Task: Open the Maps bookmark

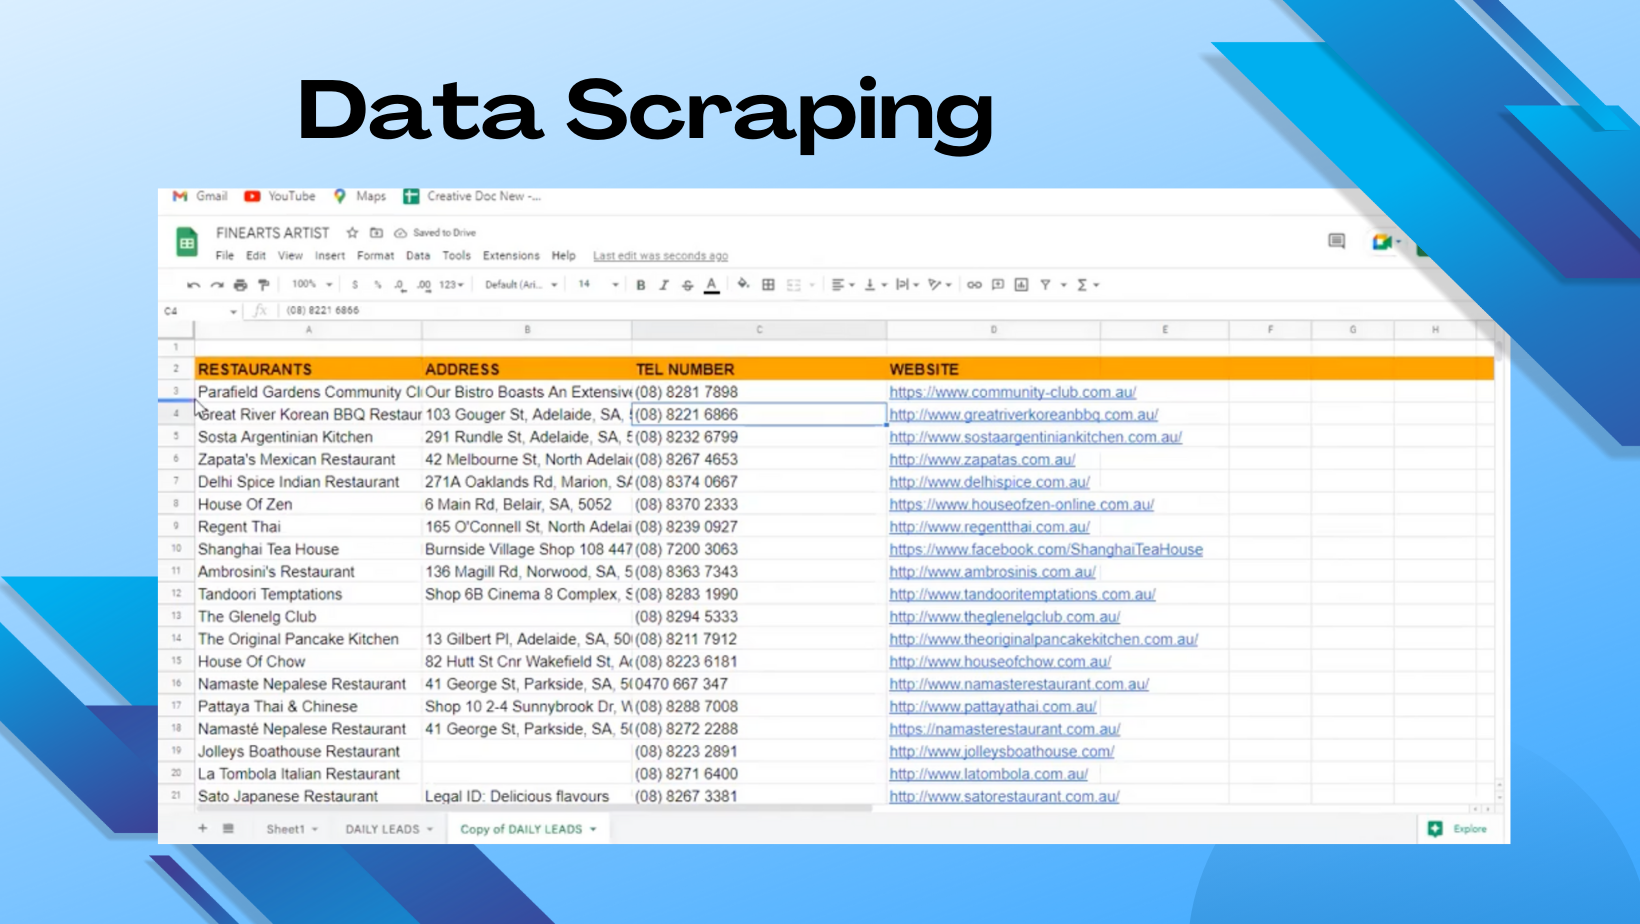Action: tap(359, 197)
